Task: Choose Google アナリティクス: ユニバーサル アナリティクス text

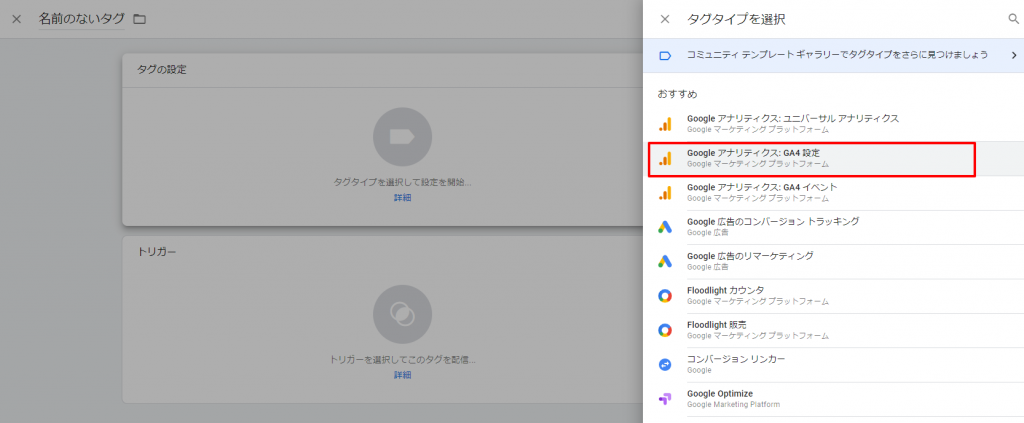Action: click(793, 119)
